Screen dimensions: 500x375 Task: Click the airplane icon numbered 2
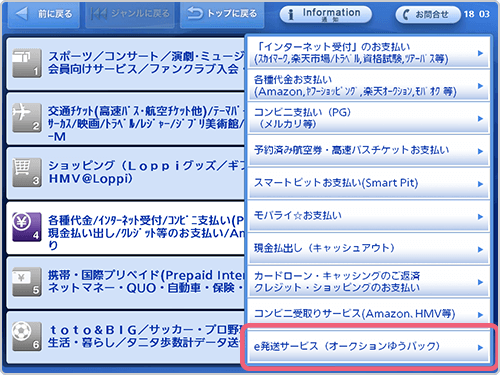coord(27,118)
